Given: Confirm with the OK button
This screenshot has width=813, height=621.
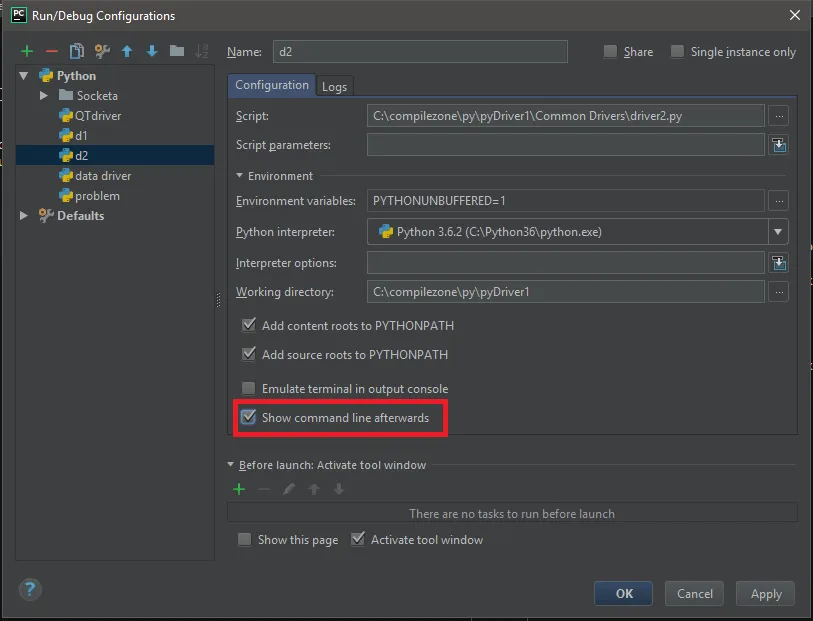Looking at the screenshot, I should [x=623, y=594].
